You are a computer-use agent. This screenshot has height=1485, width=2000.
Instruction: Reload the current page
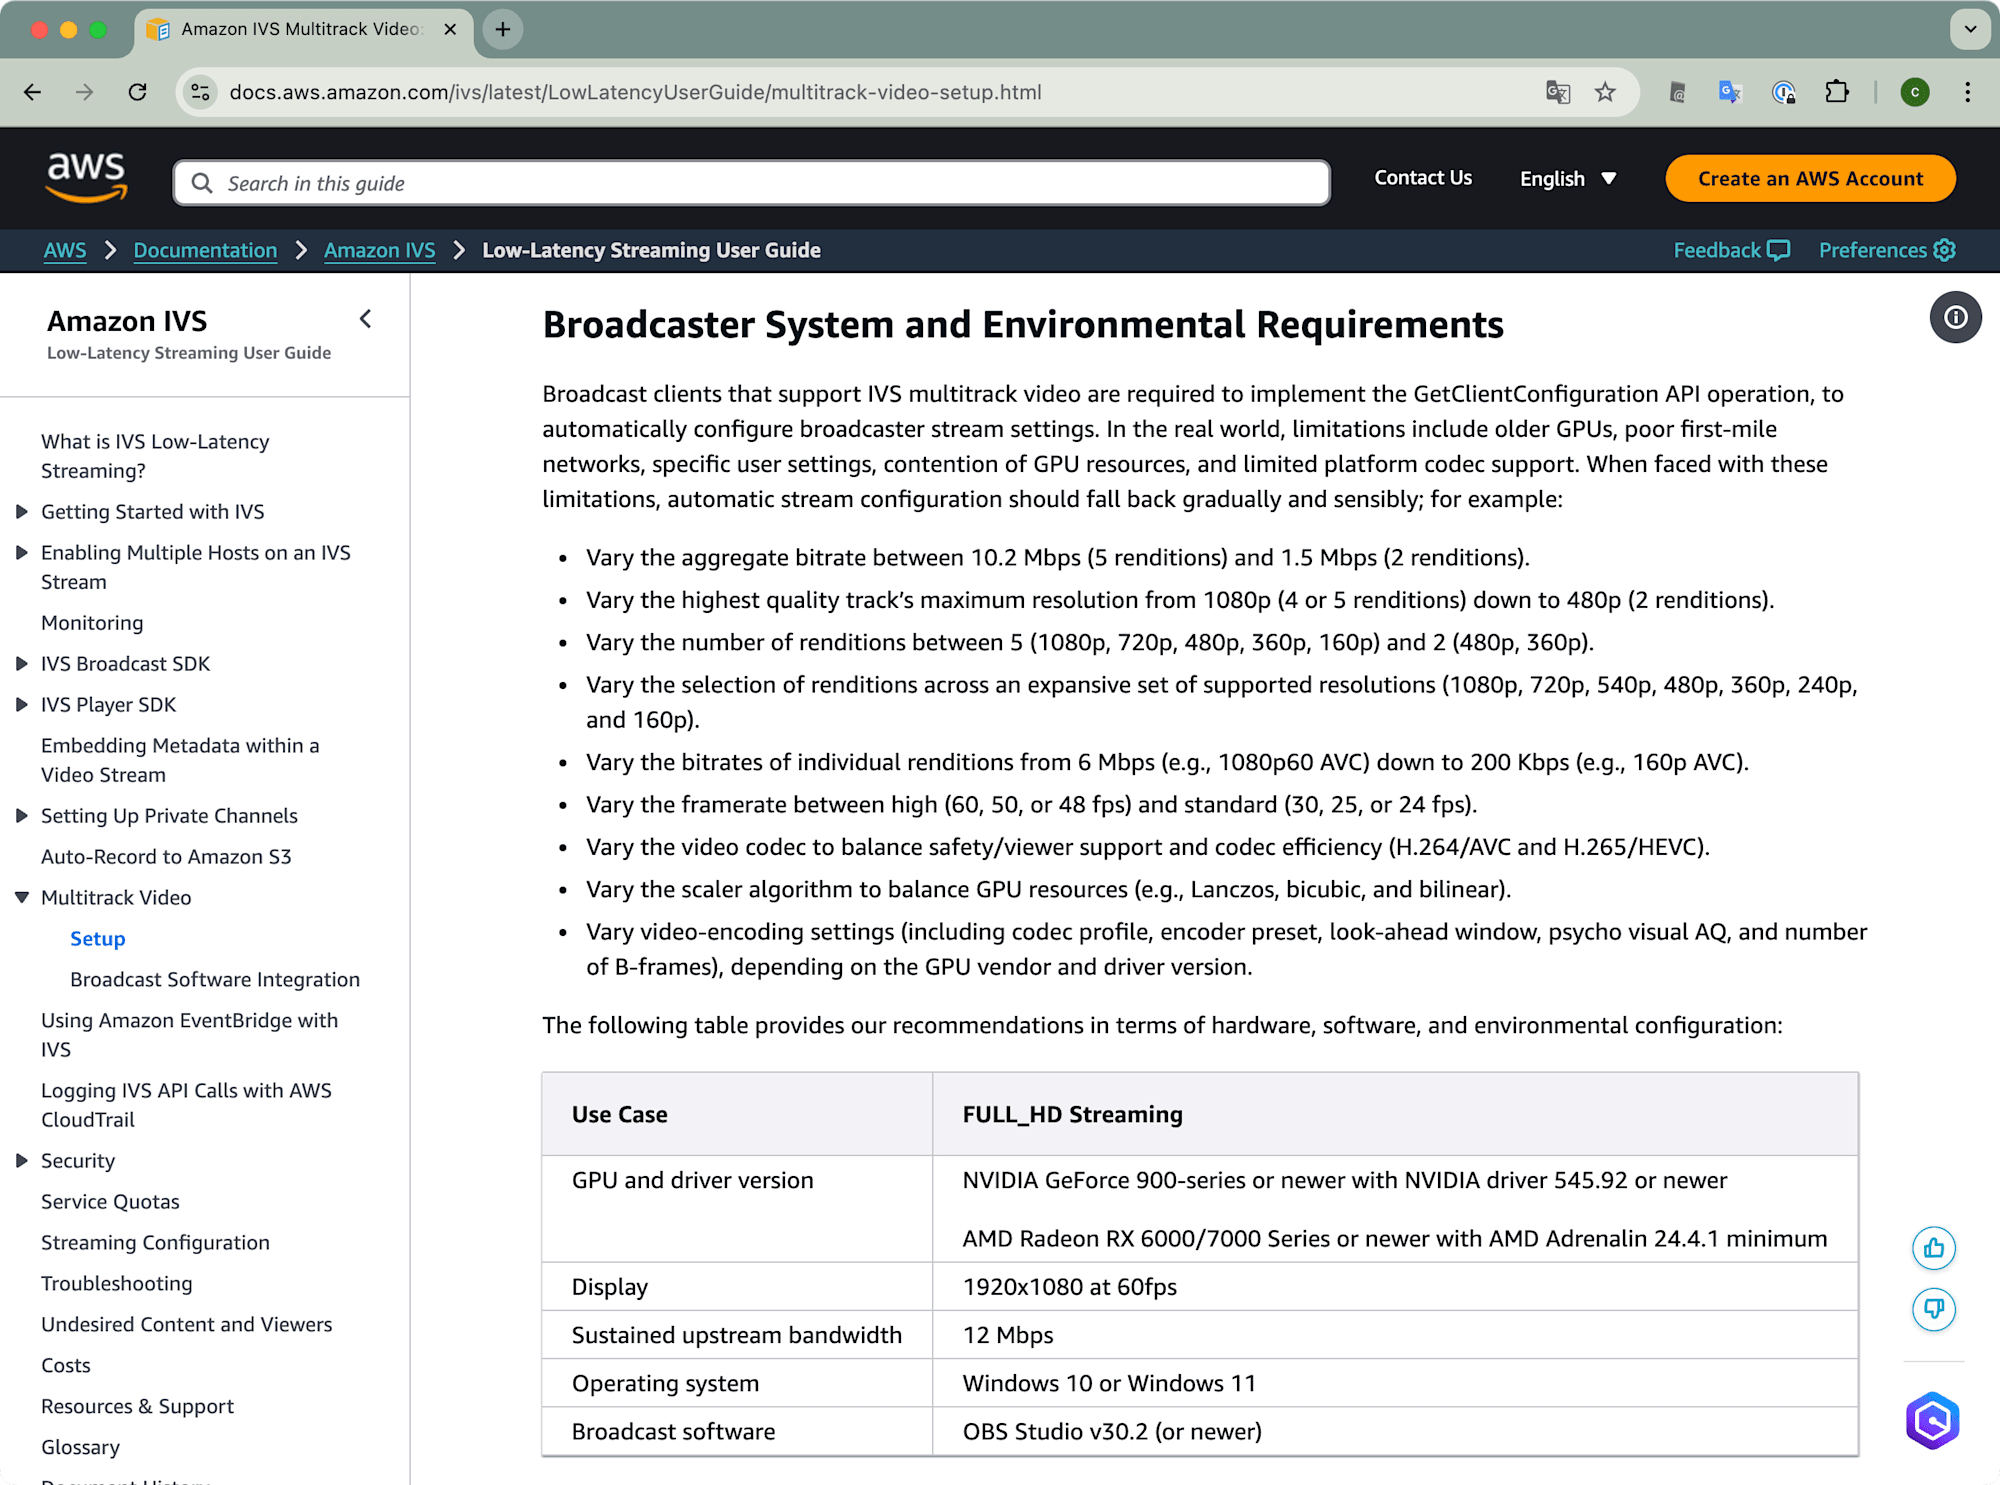tap(138, 92)
